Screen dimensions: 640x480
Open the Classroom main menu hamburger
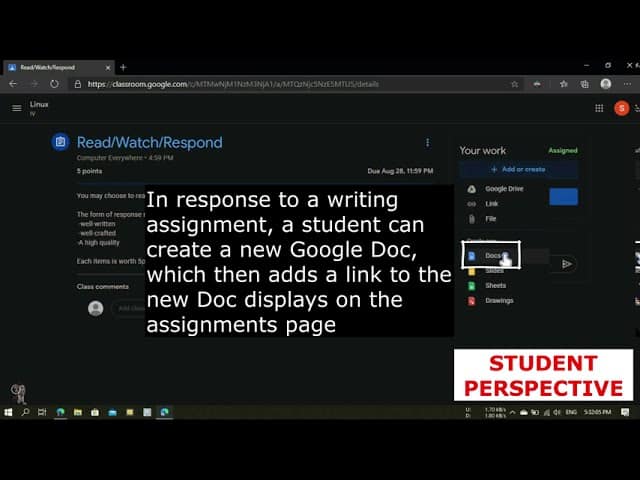click(x=17, y=108)
